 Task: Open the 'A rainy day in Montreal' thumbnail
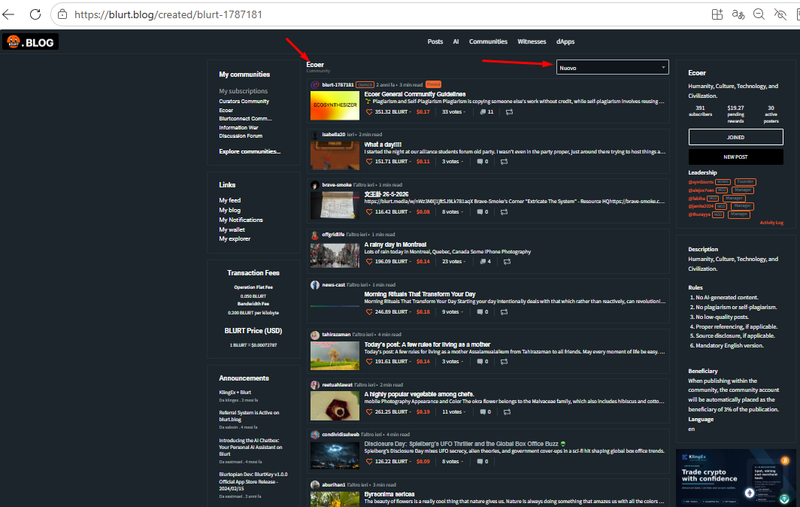[x=335, y=256]
